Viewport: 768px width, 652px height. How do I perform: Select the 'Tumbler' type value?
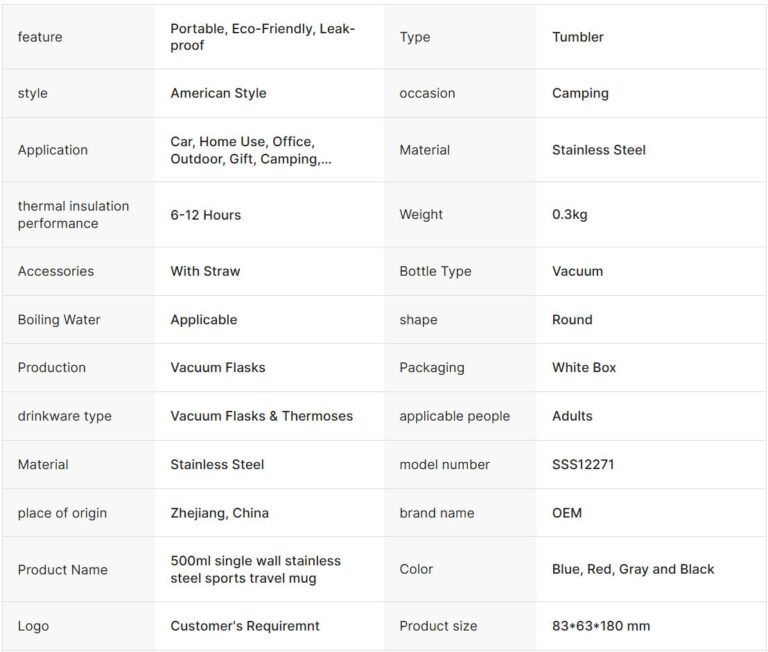click(x=578, y=37)
